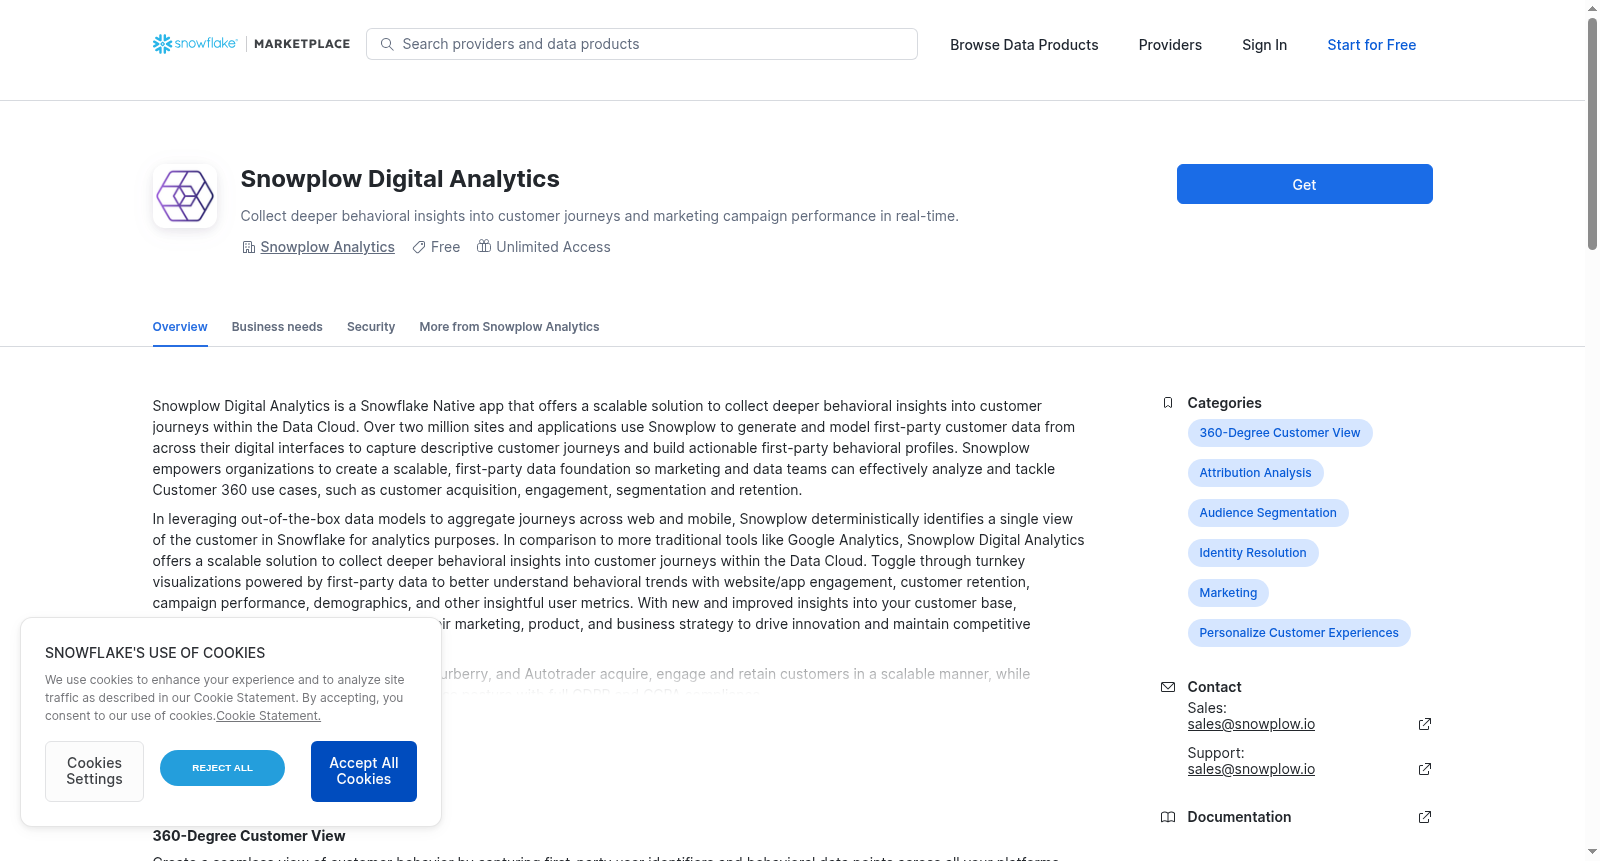Click REJECT ALL cookies button
Image resolution: width=1600 pixels, height=861 pixels.
(x=222, y=768)
